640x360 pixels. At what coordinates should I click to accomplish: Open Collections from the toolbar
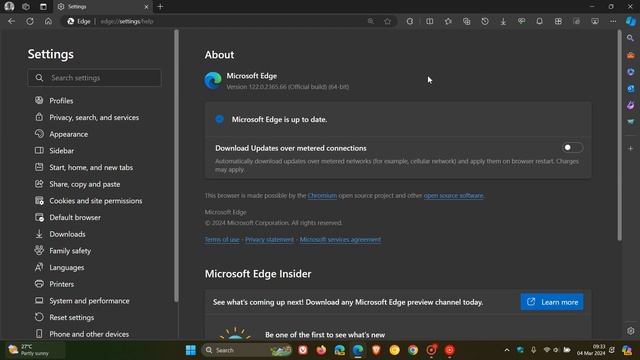point(467,21)
